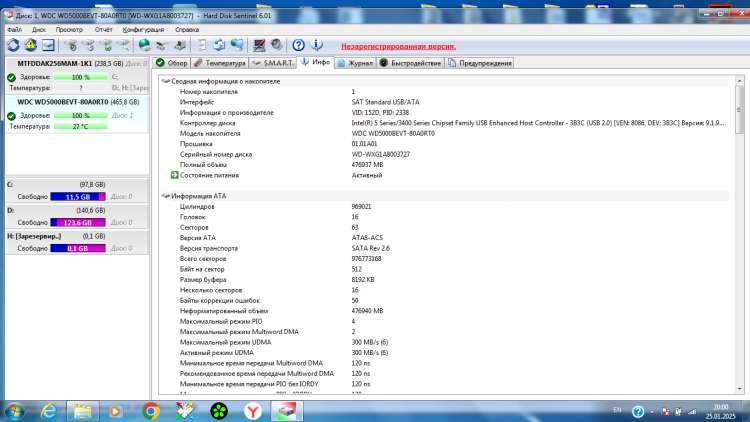Viewport: 750px width, 422px height.
Task: Select the Инфо tab
Action: pyautogui.click(x=316, y=62)
